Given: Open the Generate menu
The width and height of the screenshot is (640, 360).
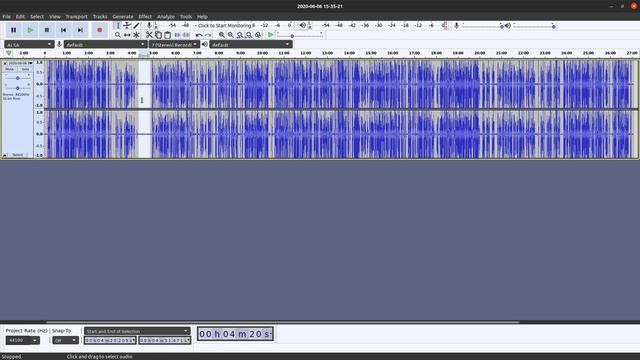Looking at the screenshot, I should [x=123, y=17].
